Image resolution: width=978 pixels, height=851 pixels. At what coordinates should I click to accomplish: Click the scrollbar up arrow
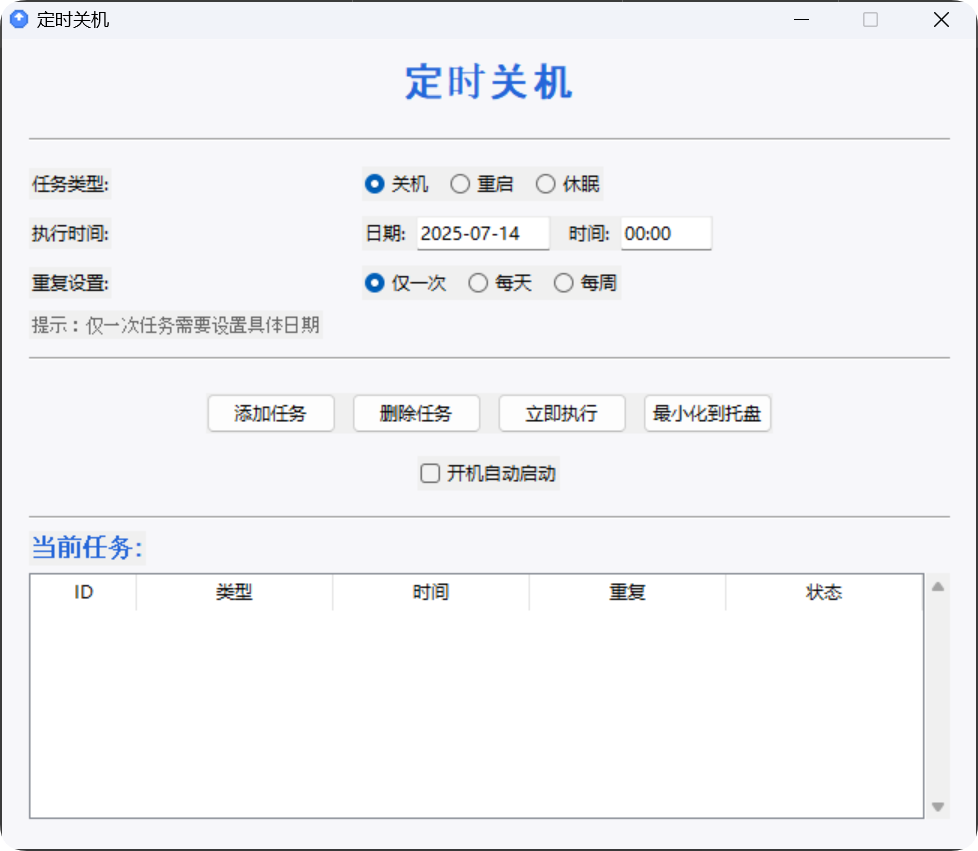pos(937,585)
